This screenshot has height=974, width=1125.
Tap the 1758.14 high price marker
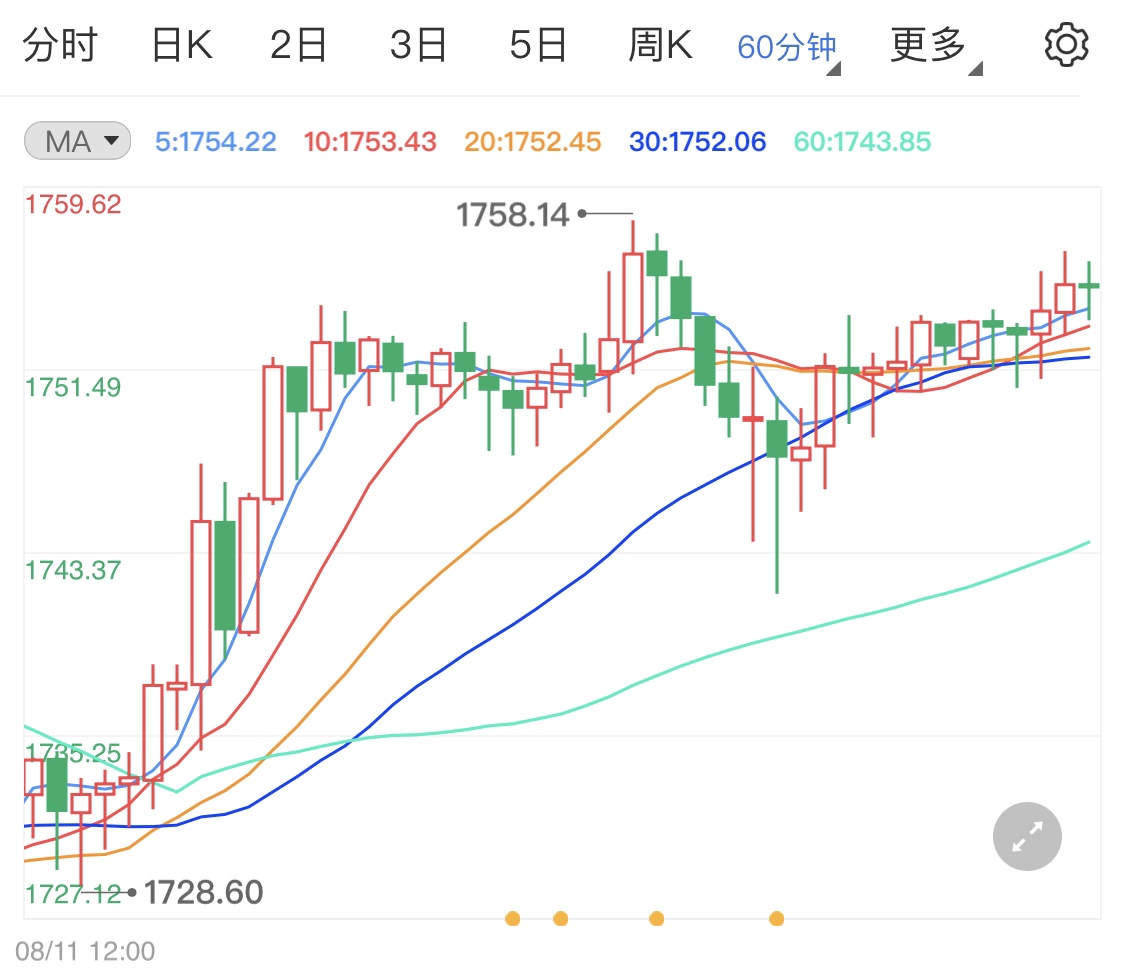click(512, 213)
